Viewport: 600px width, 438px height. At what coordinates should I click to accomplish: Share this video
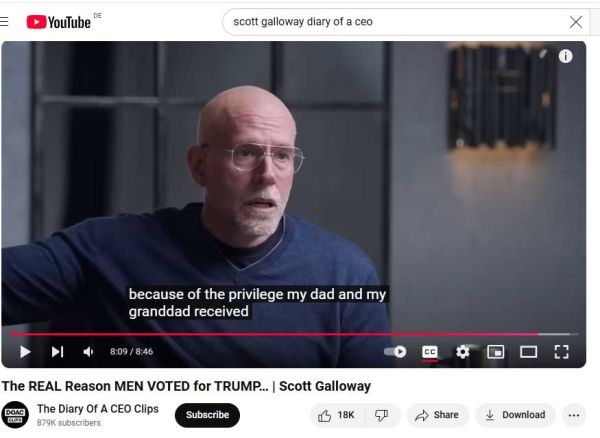[437, 415]
